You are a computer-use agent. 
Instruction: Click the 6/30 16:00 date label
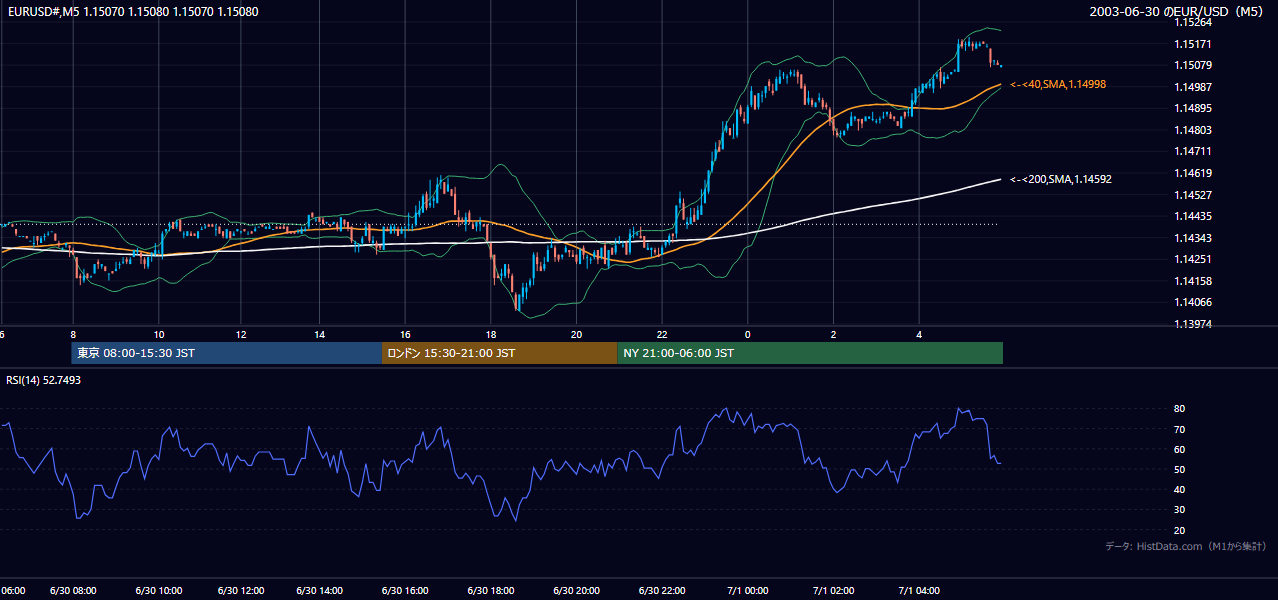(405, 591)
